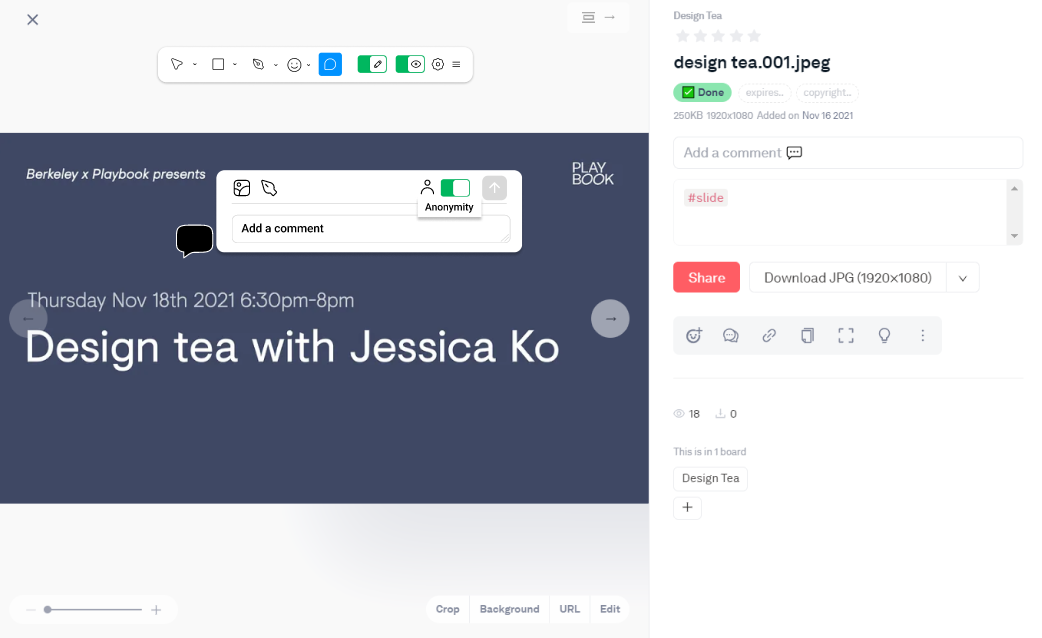This screenshot has height=638, width=1042.
Task: Toggle the Anonymity switch
Action: point(455,188)
